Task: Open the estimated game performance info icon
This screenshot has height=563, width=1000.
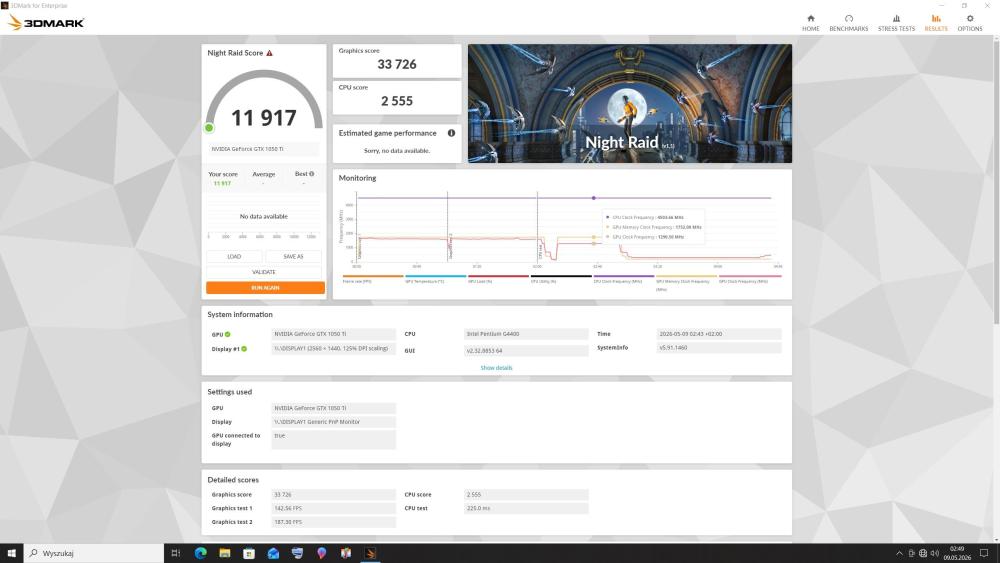Action: click(451, 133)
